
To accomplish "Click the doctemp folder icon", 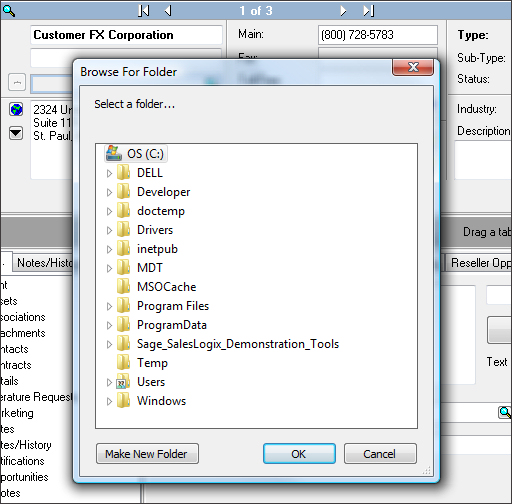I will pos(124,210).
